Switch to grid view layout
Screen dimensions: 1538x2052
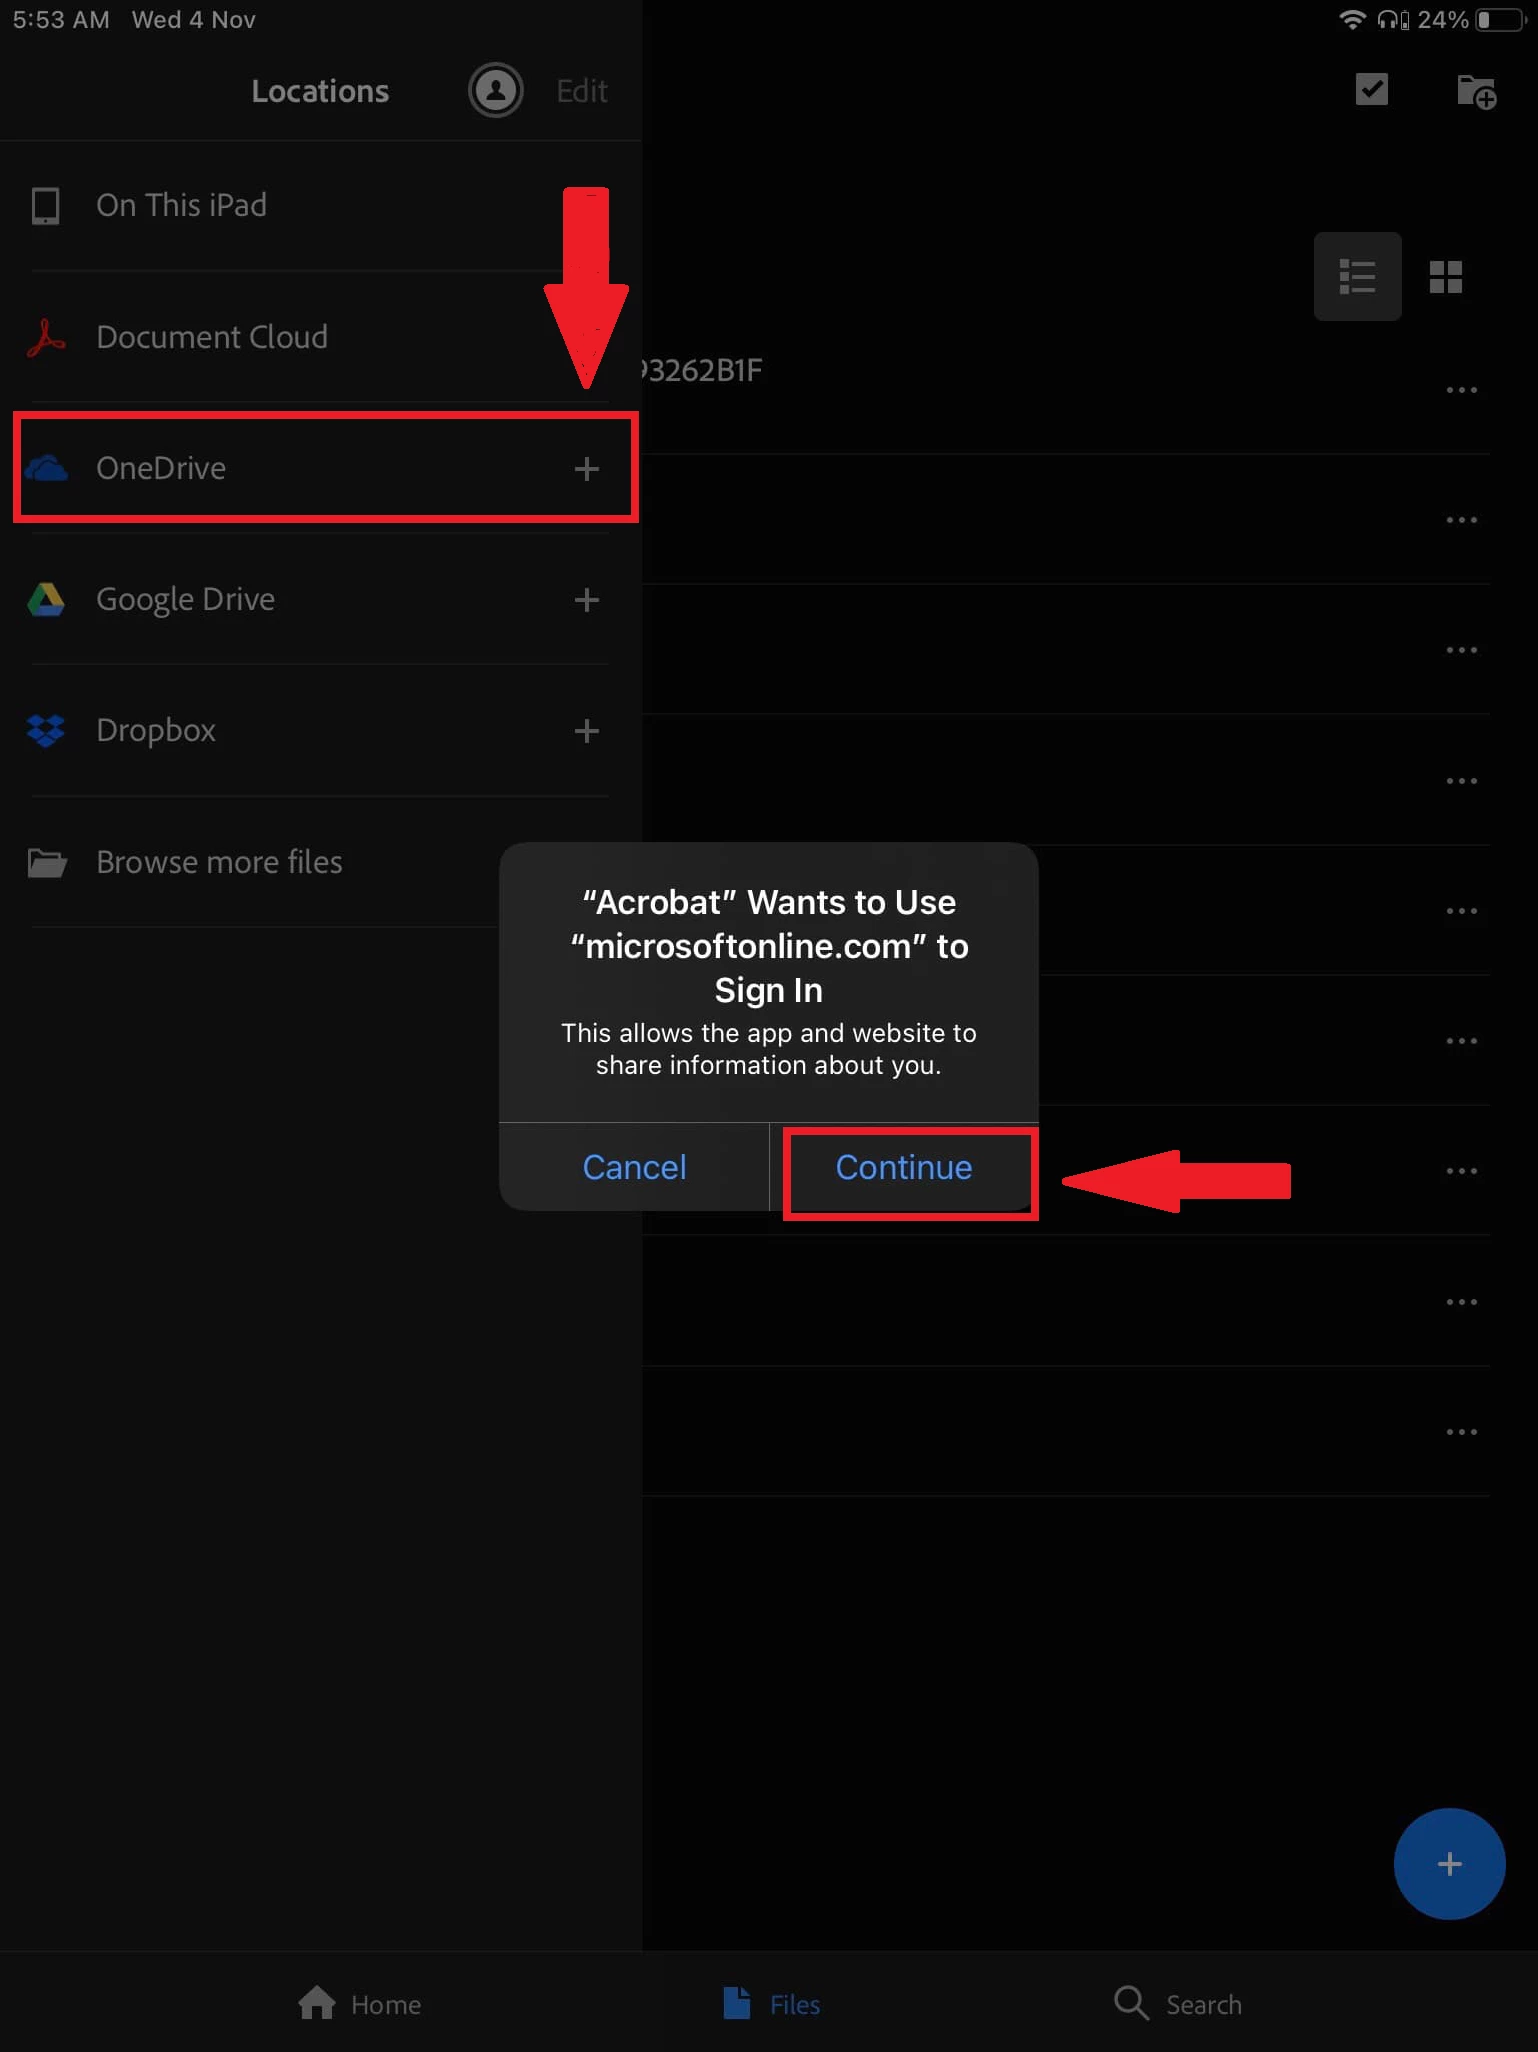point(1445,276)
